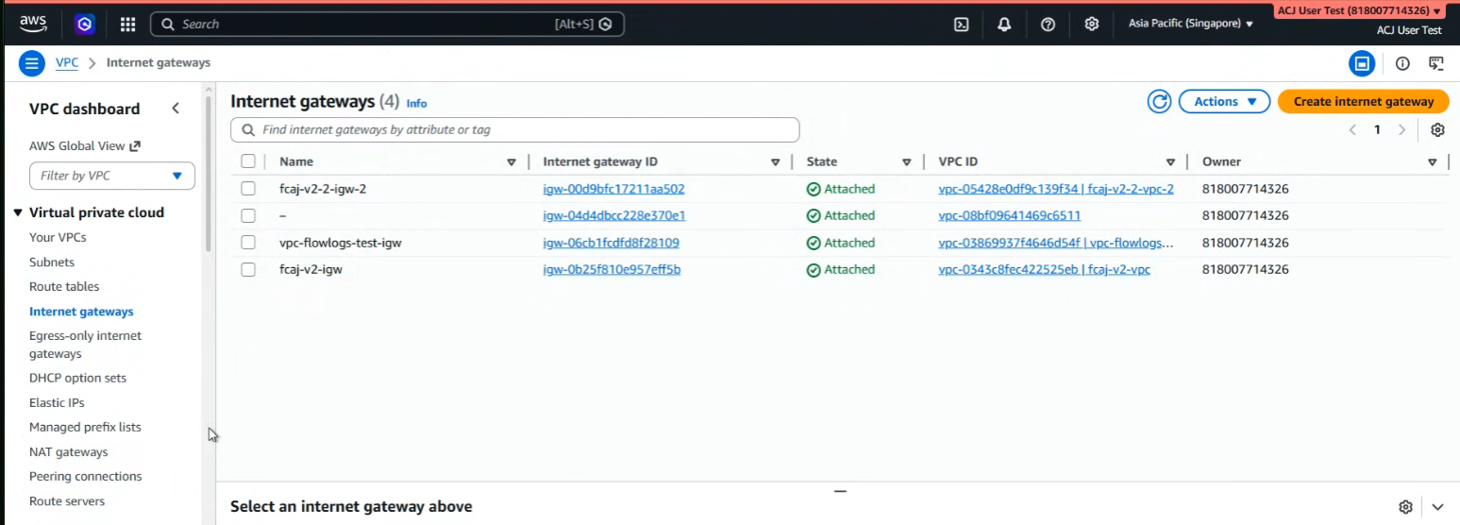Open the help question mark icon
The image size is (1460, 525).
click(x=1048, y=24)
